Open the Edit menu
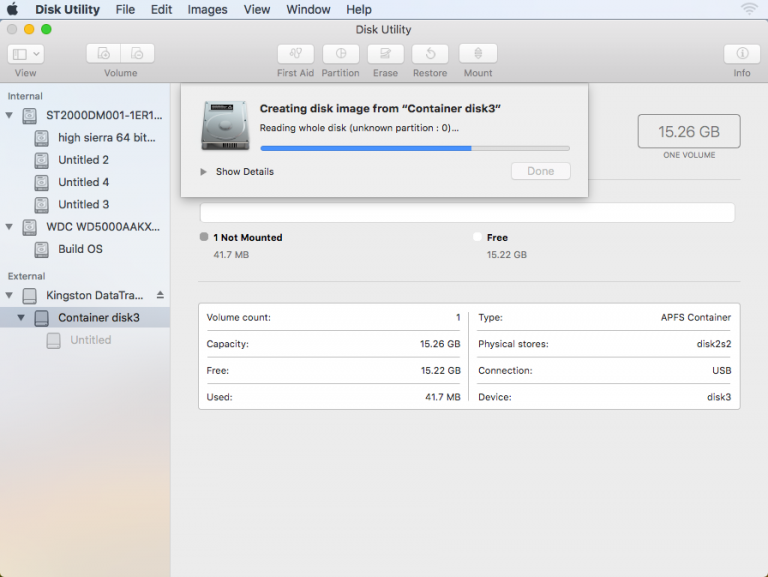The image size is (768, 577). tap(161, 9)
